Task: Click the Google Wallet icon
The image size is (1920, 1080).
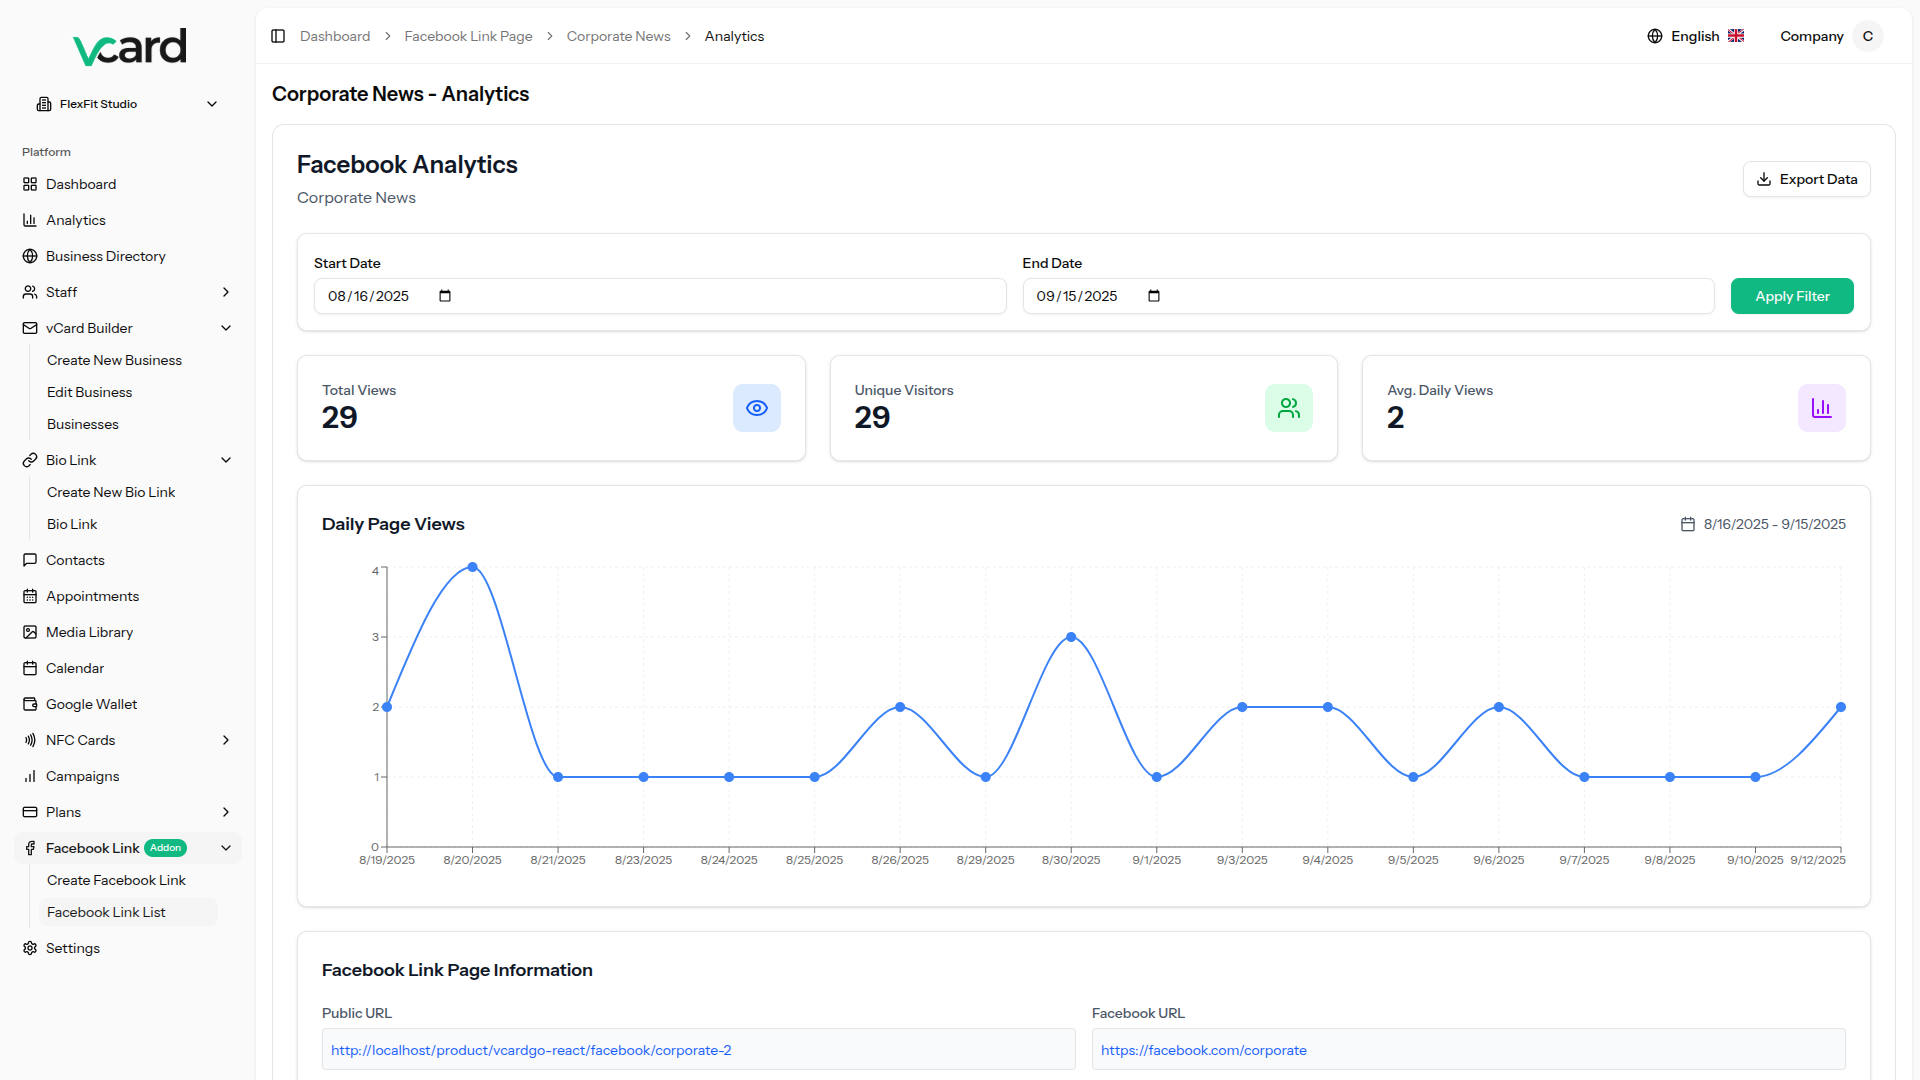Action: point(30,704)
